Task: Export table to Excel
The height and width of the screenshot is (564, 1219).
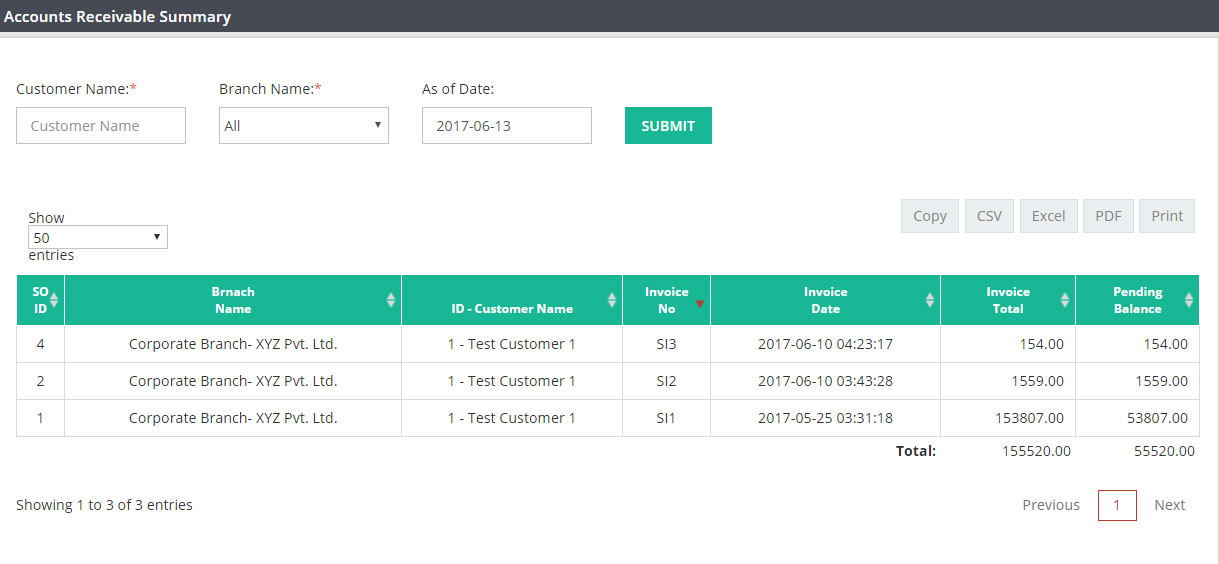Action: click(x=1048, y=216)
